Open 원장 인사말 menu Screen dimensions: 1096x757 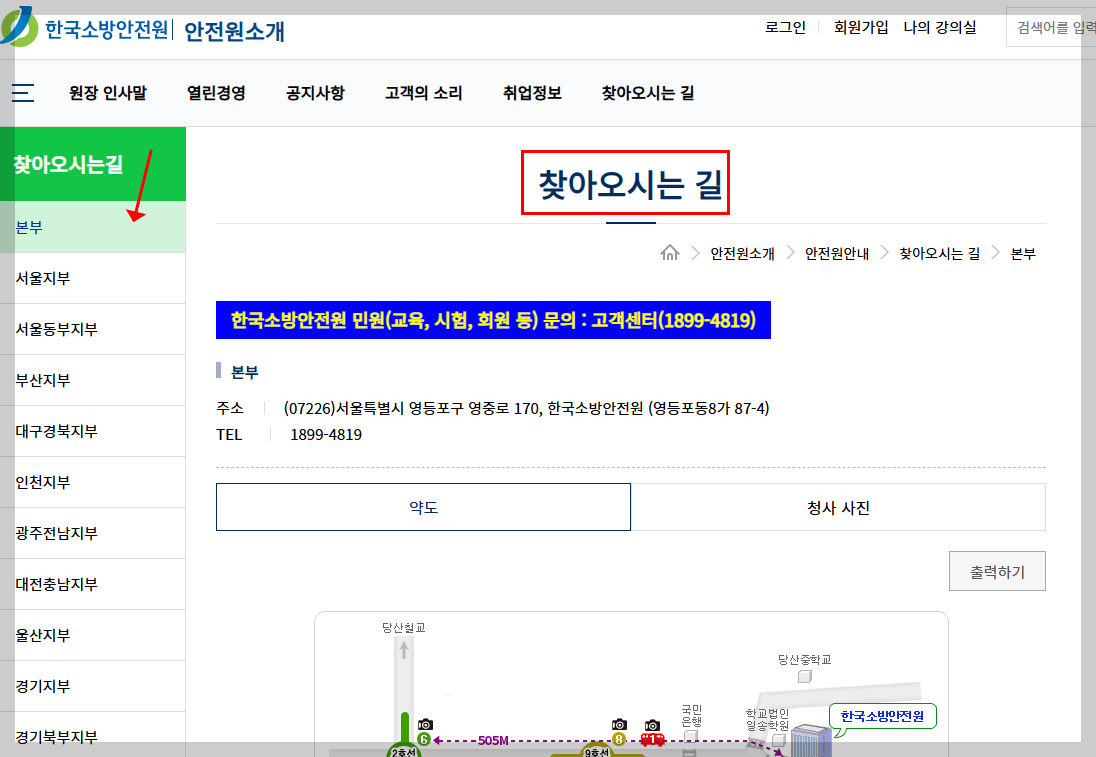[108, 93]
